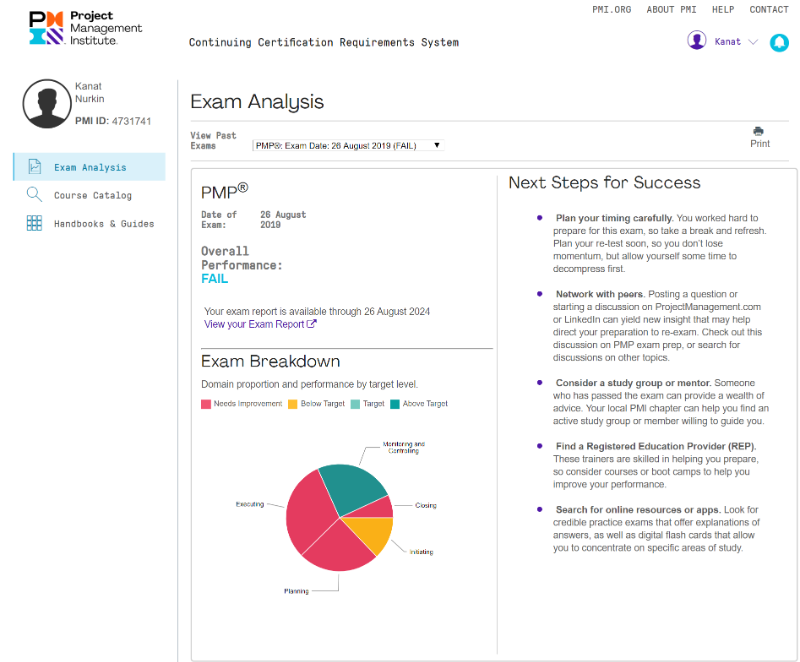Screen dimensions: 800x662
Task: Click 'Find a Registered Education Provider (REP)' text
Action: (x=656, y=446)
